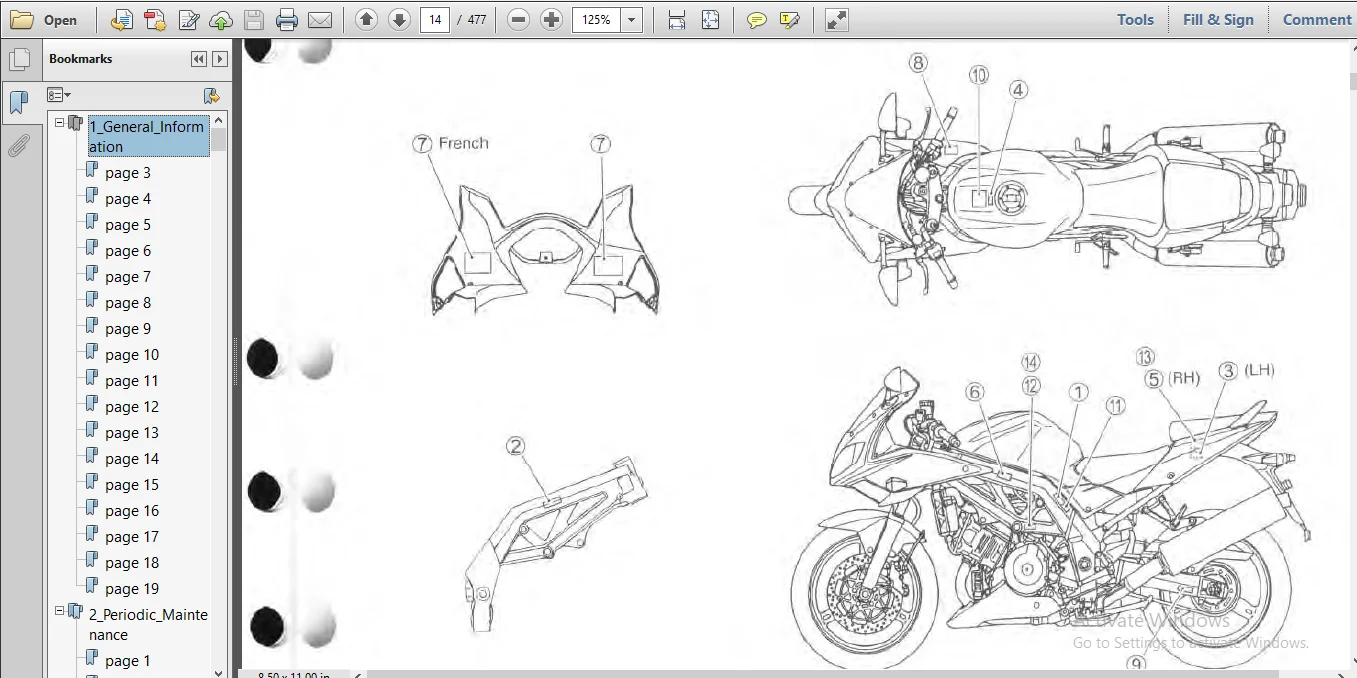The image size is (1357, 678).
Task: Click the edit/sign document icon
Action: 188,20
